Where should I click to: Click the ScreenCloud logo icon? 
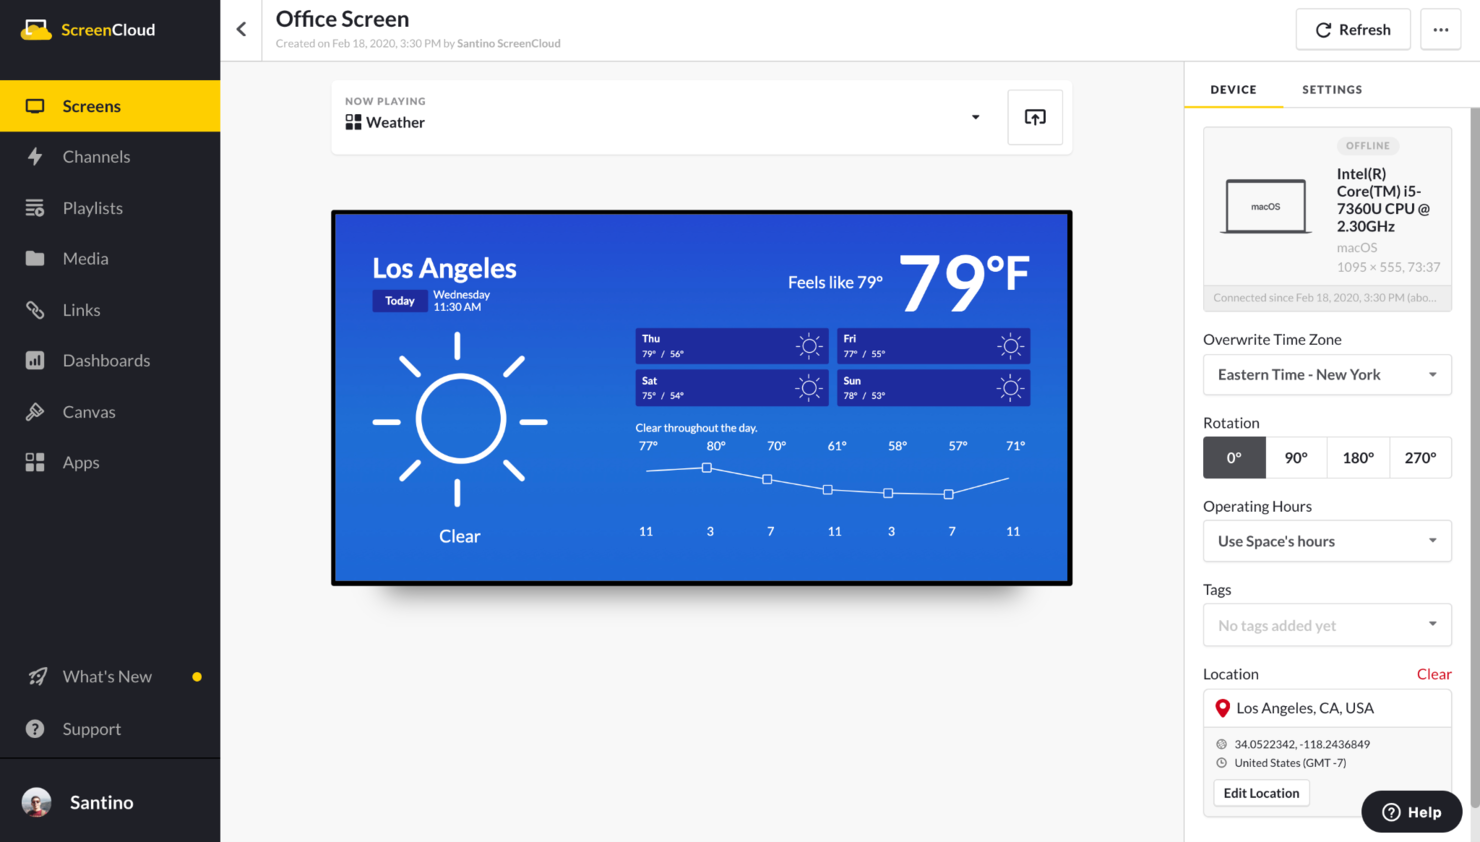[36, 30]
